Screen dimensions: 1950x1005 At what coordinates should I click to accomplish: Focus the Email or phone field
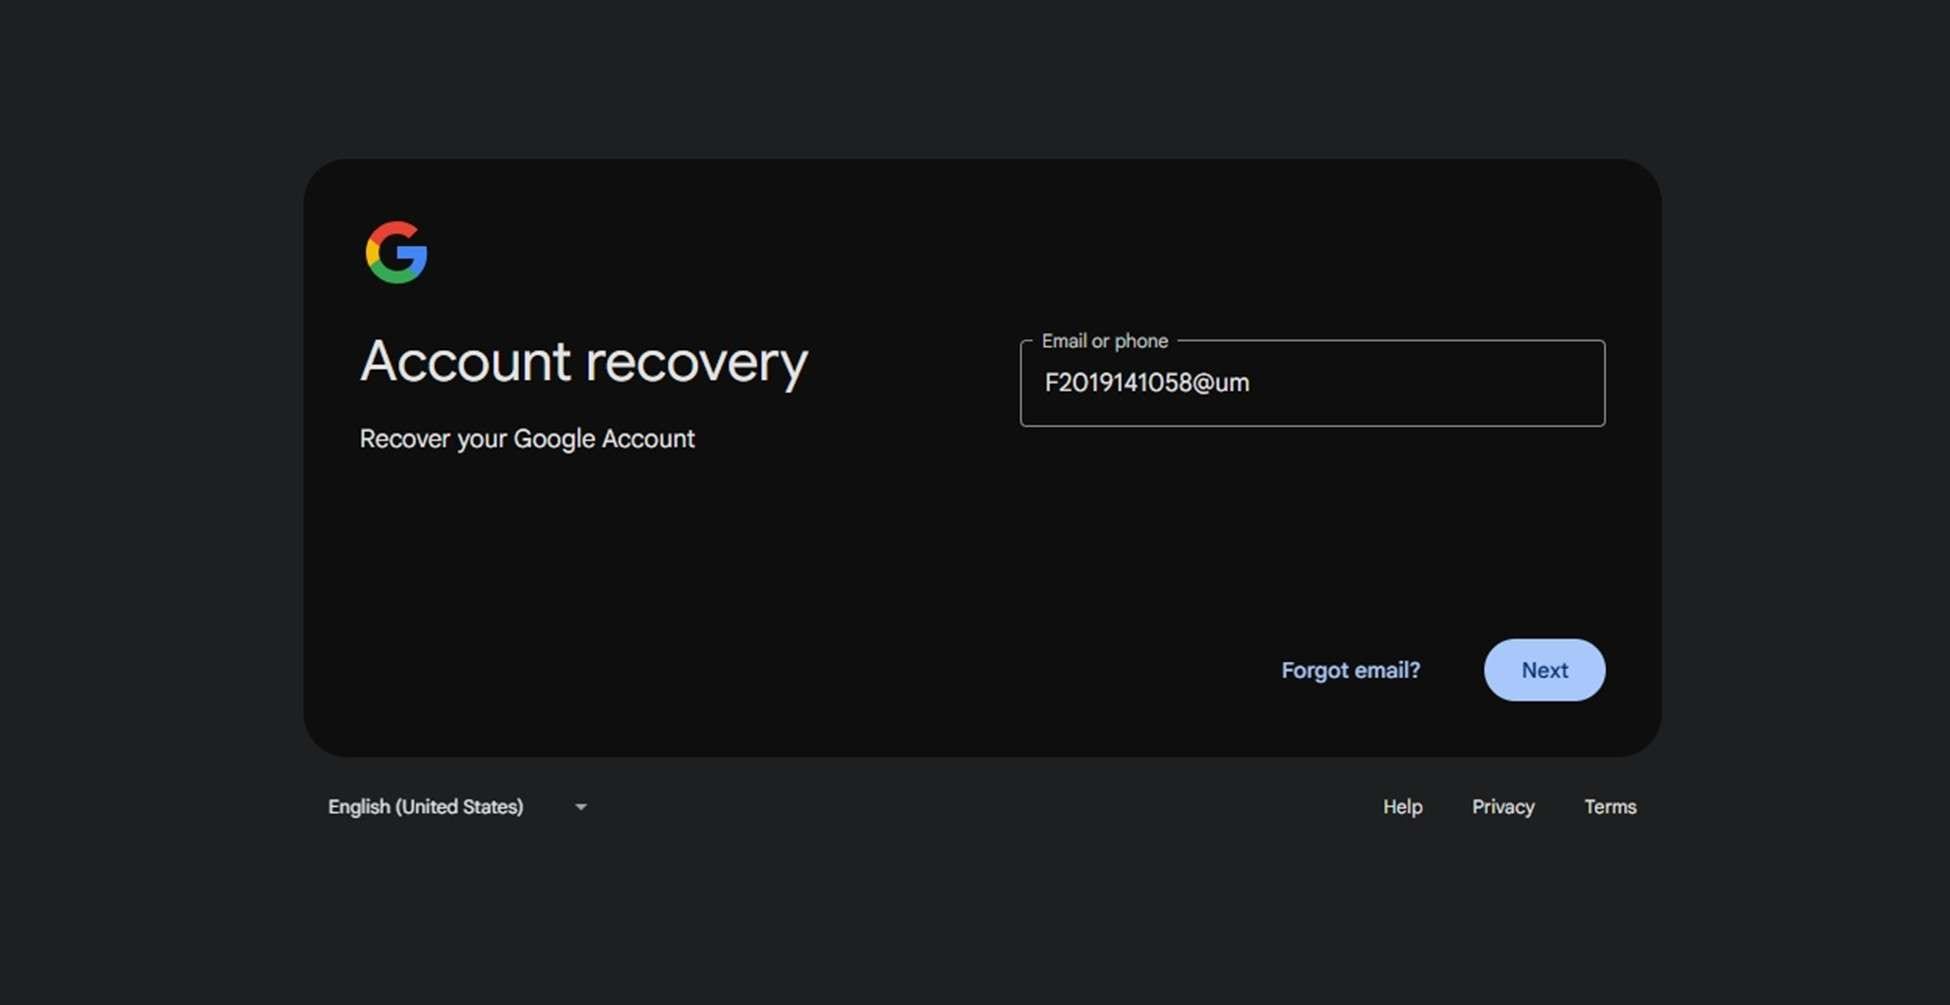coord(1312,383)
